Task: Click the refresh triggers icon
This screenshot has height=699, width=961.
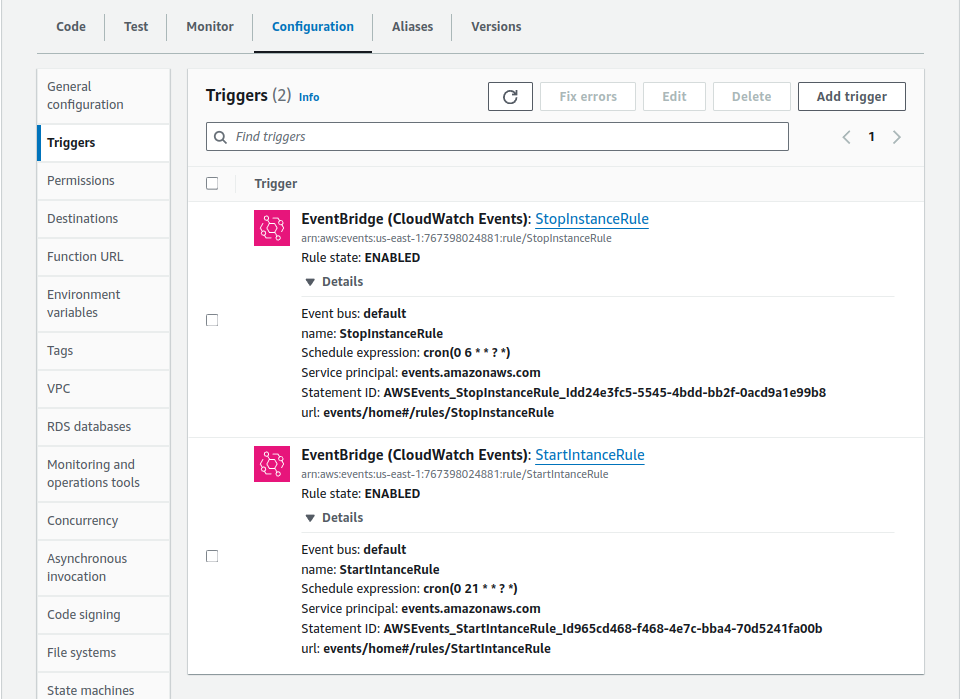Action: point(510,96)
